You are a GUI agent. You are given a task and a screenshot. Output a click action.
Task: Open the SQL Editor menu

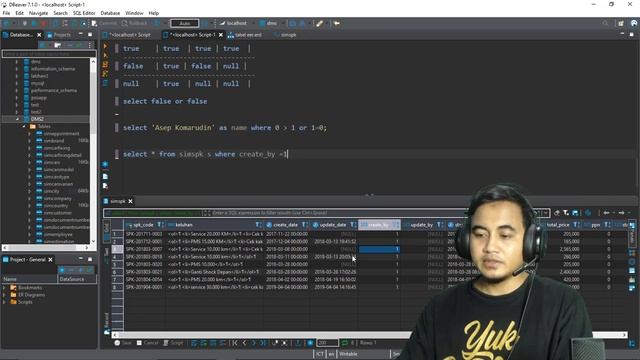coord(84,13)
